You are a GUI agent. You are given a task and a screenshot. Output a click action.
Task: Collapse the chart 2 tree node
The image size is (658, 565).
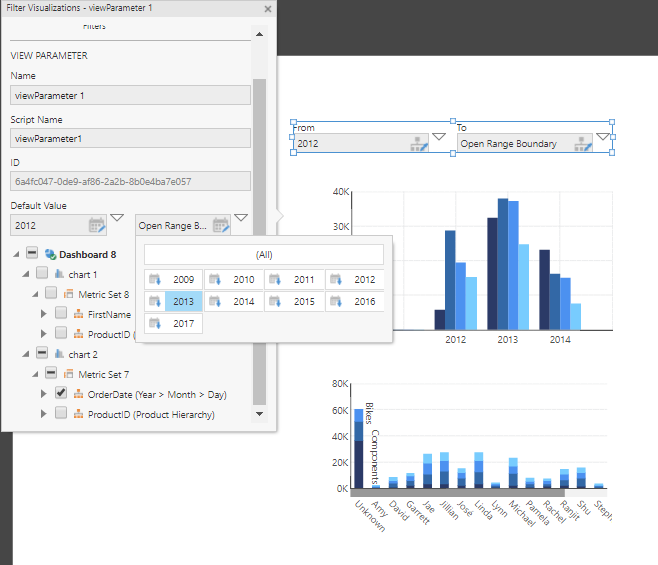coord(26,354)
